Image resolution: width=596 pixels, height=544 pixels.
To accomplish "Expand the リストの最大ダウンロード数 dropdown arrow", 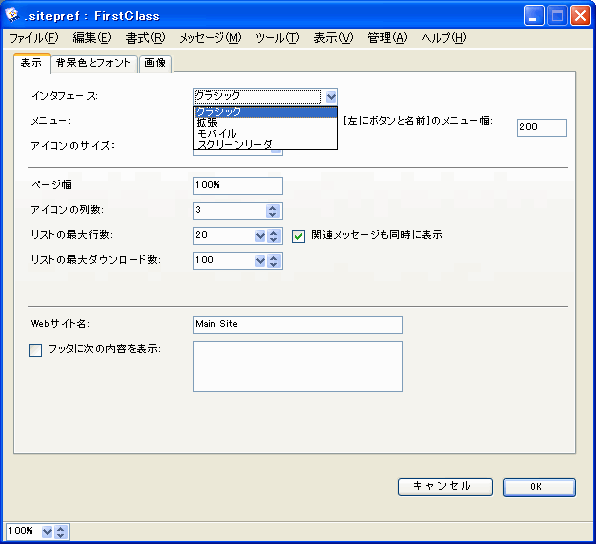I will [260, 261].
